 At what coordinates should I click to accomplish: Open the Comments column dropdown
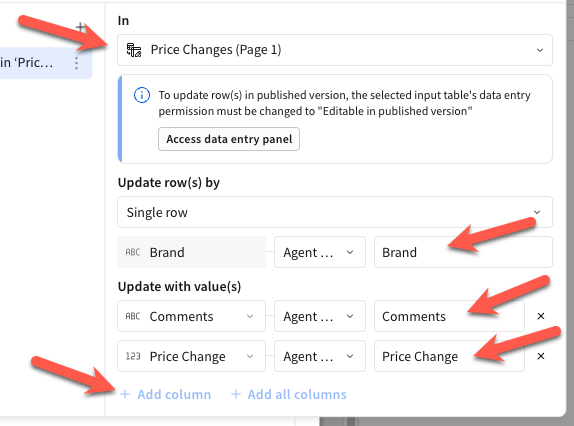(x=191, y=316)
